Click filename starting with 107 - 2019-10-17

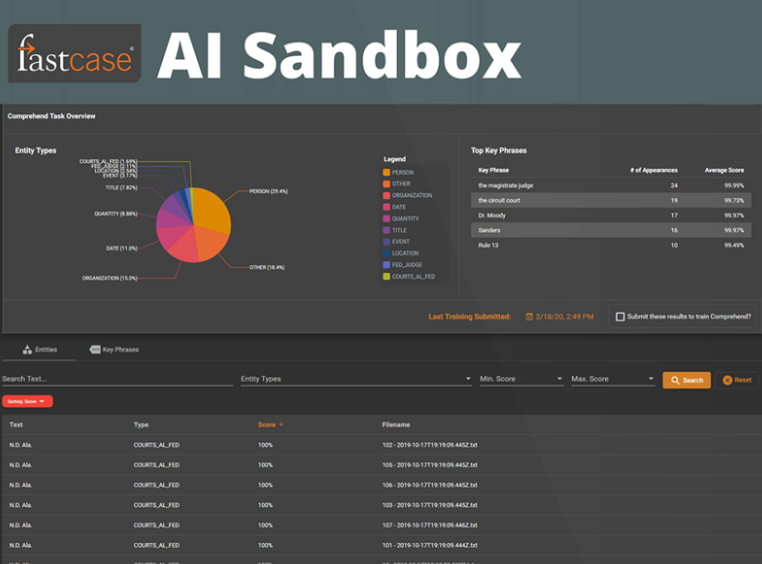coord(430,525)
